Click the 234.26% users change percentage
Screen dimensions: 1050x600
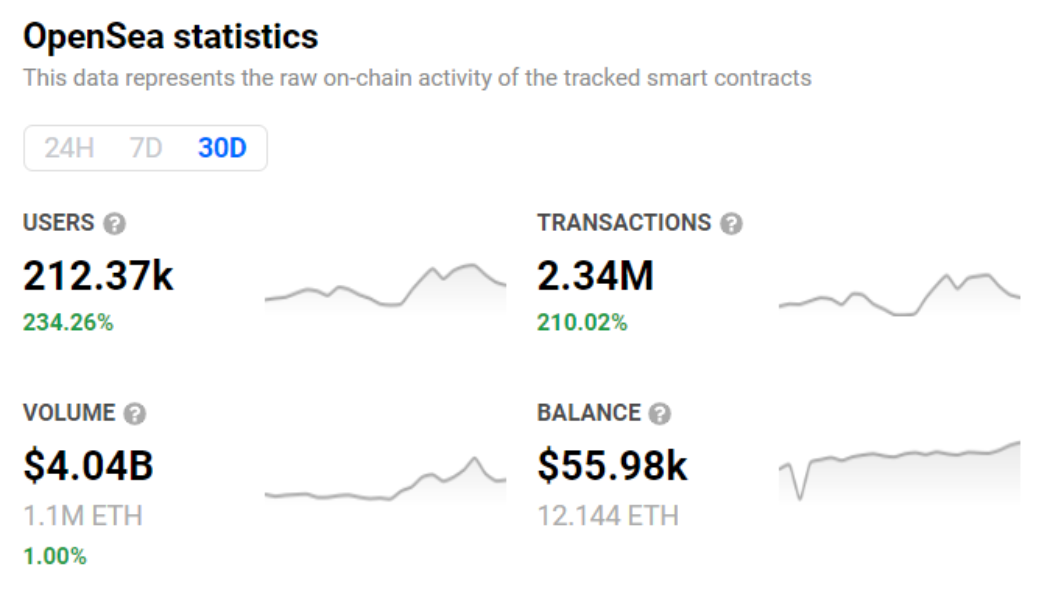coord(68,323)
